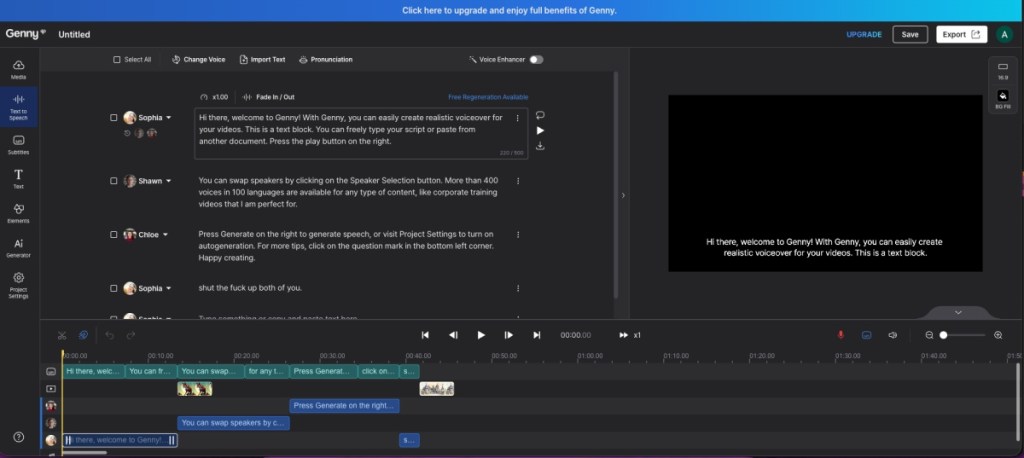Toggle the subtitle display icon in the timeline toolbar
Image resolution: width=1024 pixels, height=458 pixels.
coord(867,335)
